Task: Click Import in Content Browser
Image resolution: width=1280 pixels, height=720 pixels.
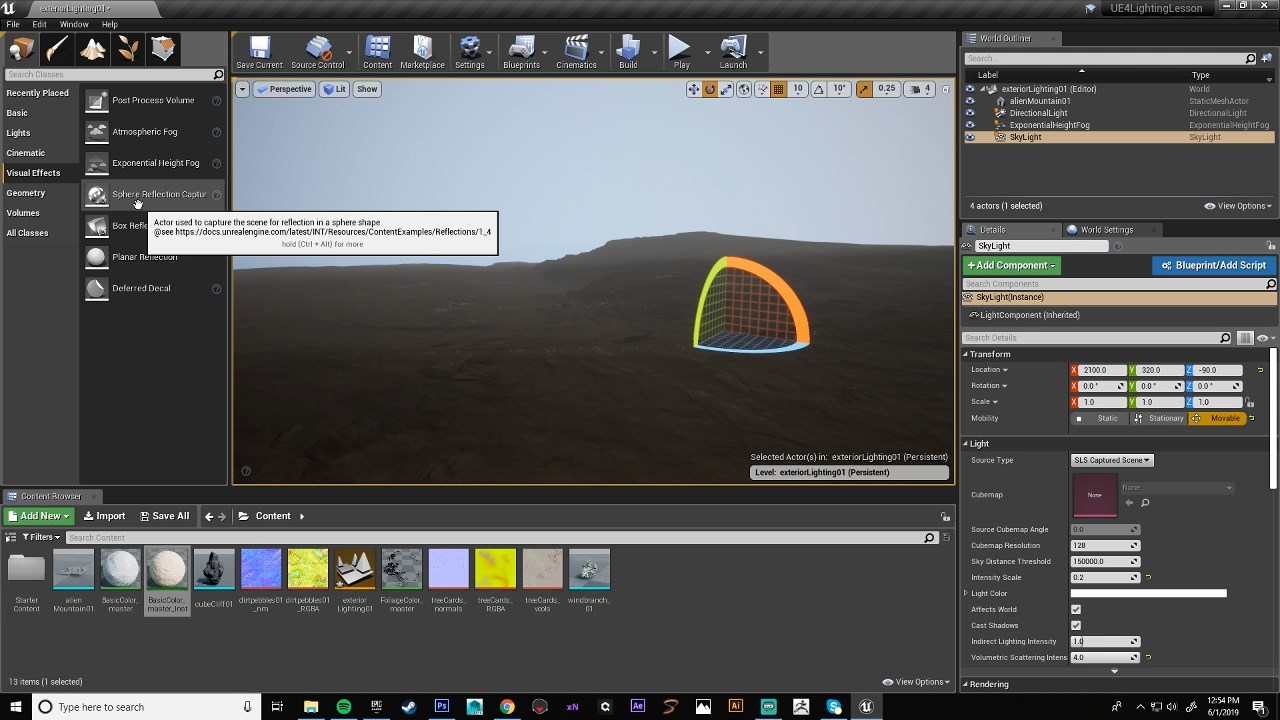Action: pyautogui.click(x=104, y=516)
